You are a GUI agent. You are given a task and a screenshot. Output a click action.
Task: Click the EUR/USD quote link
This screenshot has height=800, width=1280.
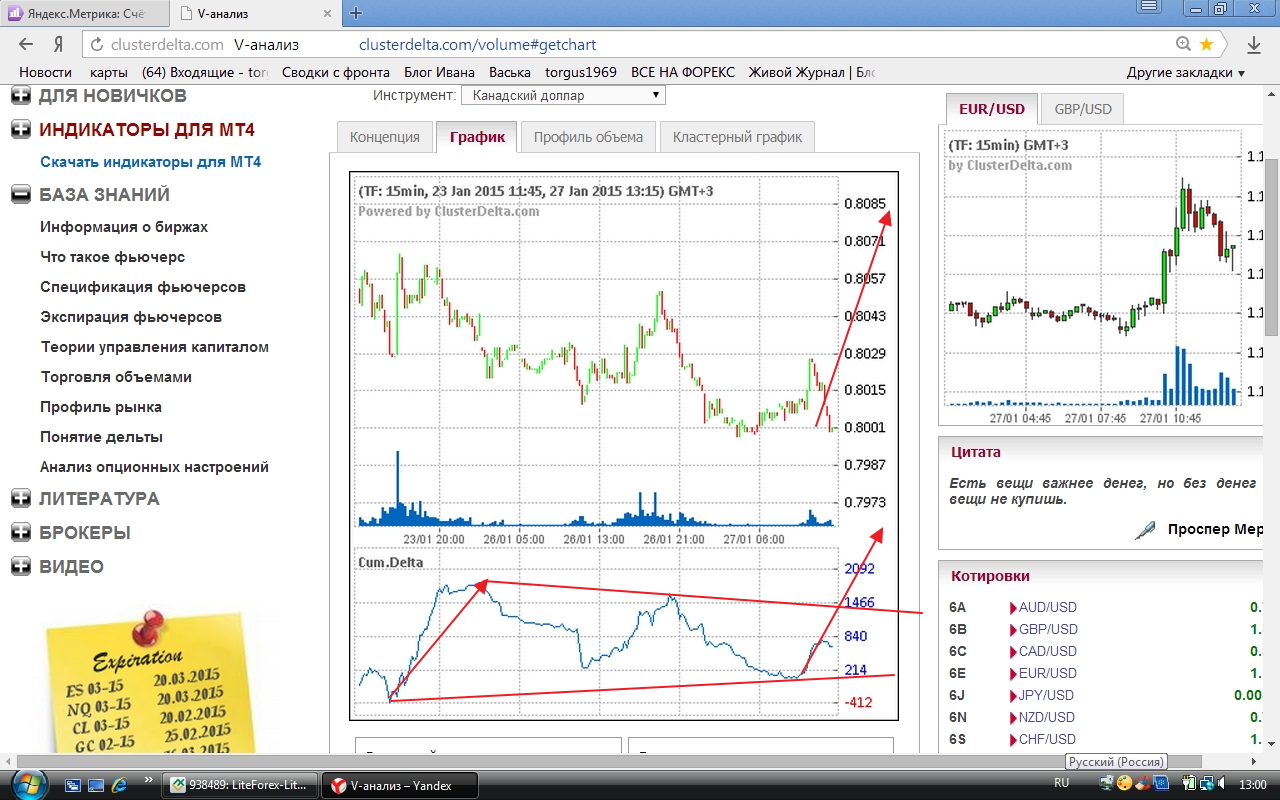click(1047, 673)
